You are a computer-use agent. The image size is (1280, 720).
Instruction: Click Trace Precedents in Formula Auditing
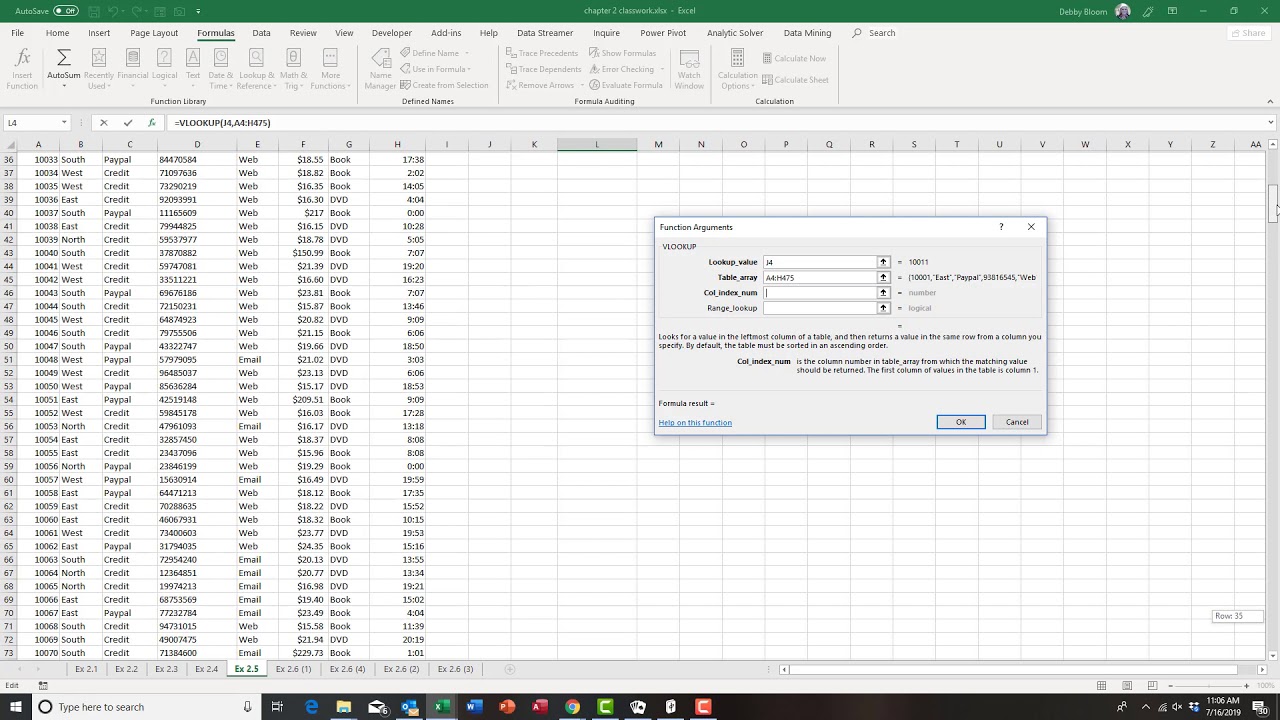[543, 53]
